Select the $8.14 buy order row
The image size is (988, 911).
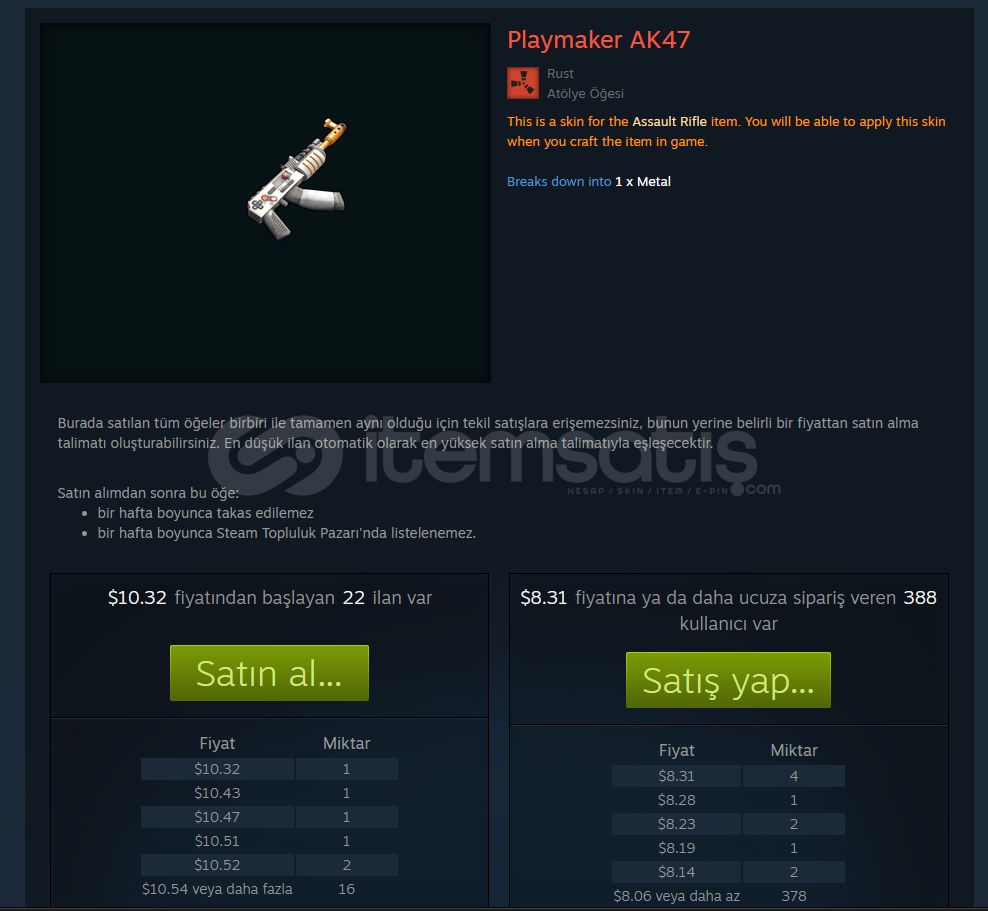pos(728,872)
